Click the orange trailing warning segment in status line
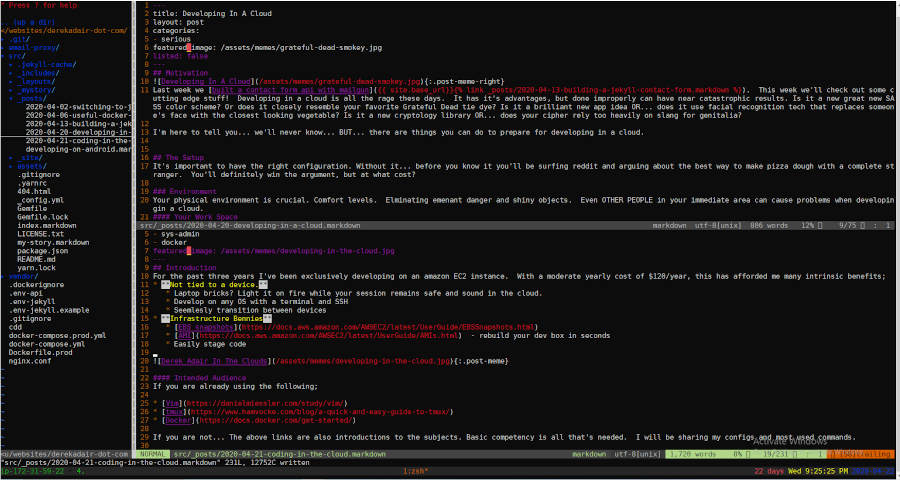This screenshot has height=480, width=900. pyautogui.click(x=868, y=453)
